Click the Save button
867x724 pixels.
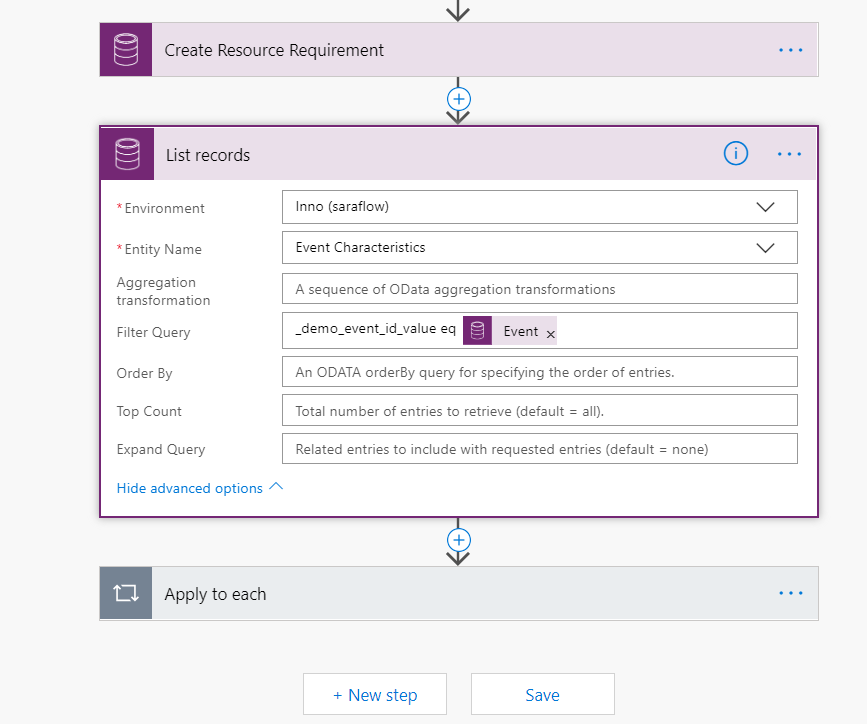click(x=542, y=695)
